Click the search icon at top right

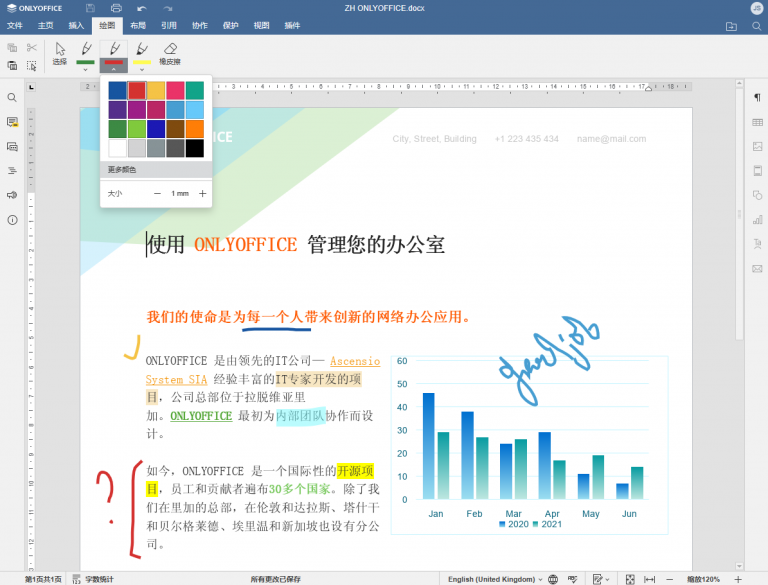[757, 26]
